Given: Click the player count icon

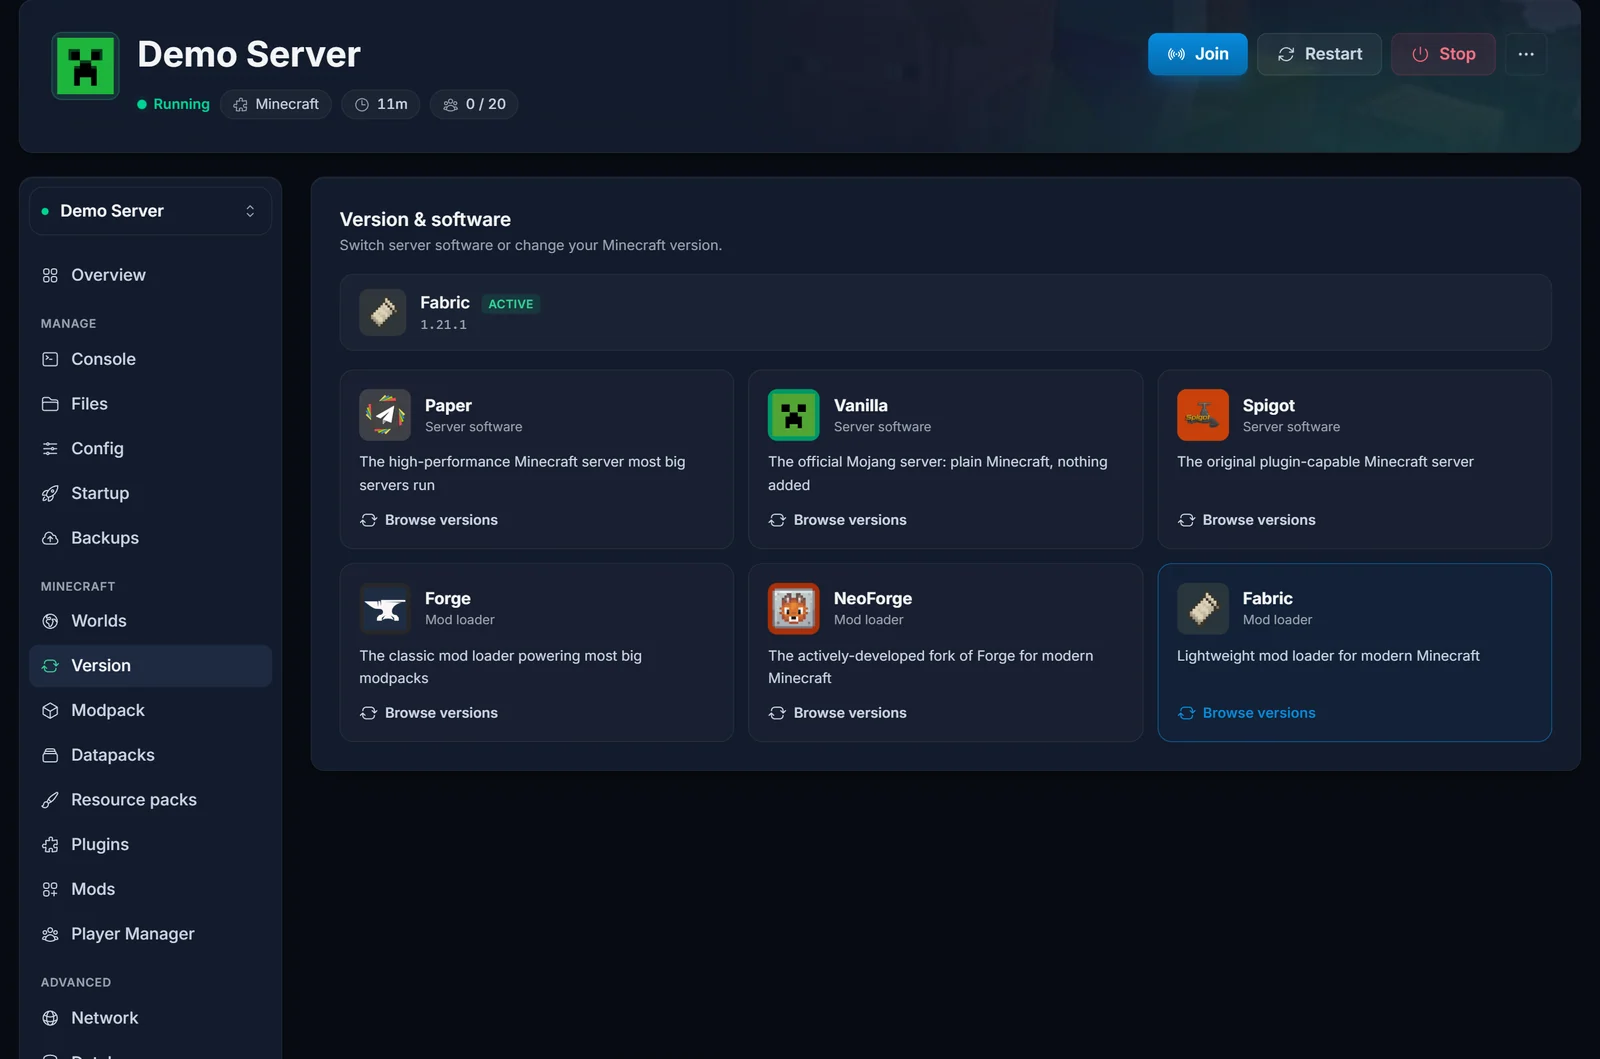Looking at the screenshot, I should point(451,104).
